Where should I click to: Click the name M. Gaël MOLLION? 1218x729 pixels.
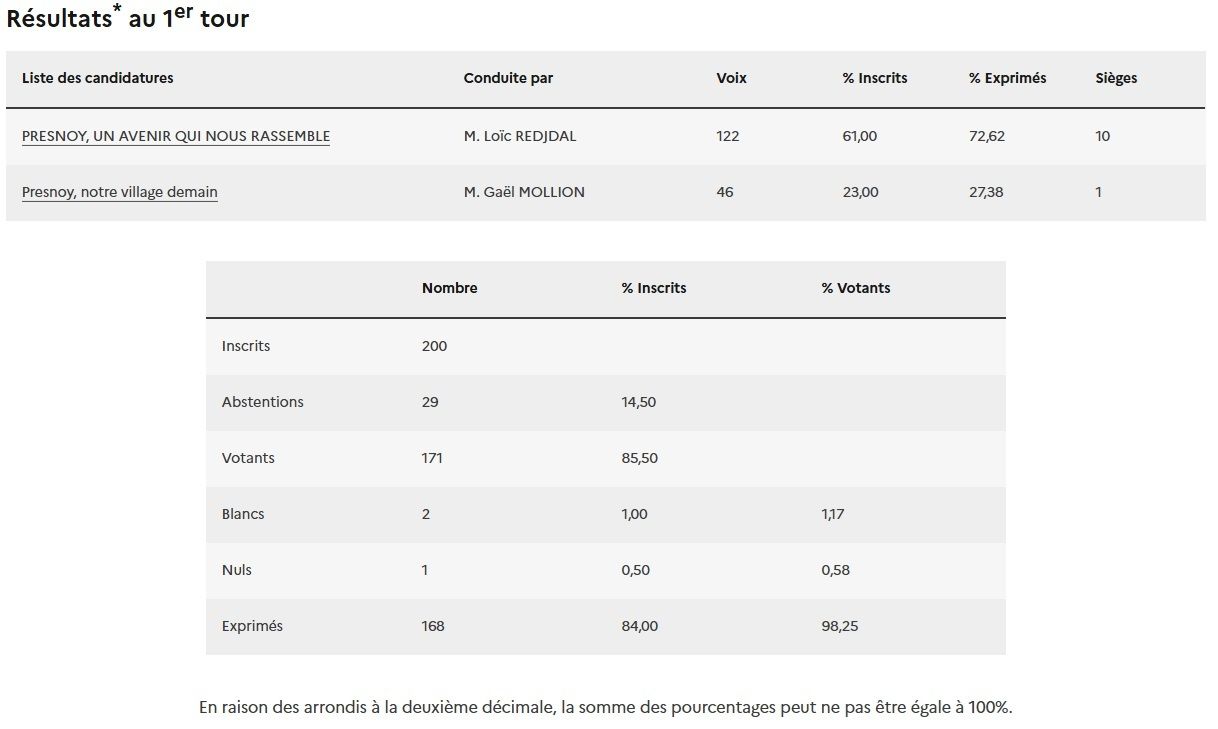pyautogui.click(x=524, y=192)
